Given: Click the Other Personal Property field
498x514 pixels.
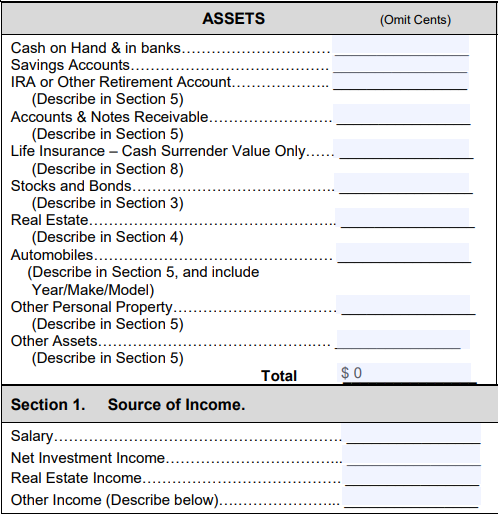Looking at the screenshot, I should coord(403,305).
